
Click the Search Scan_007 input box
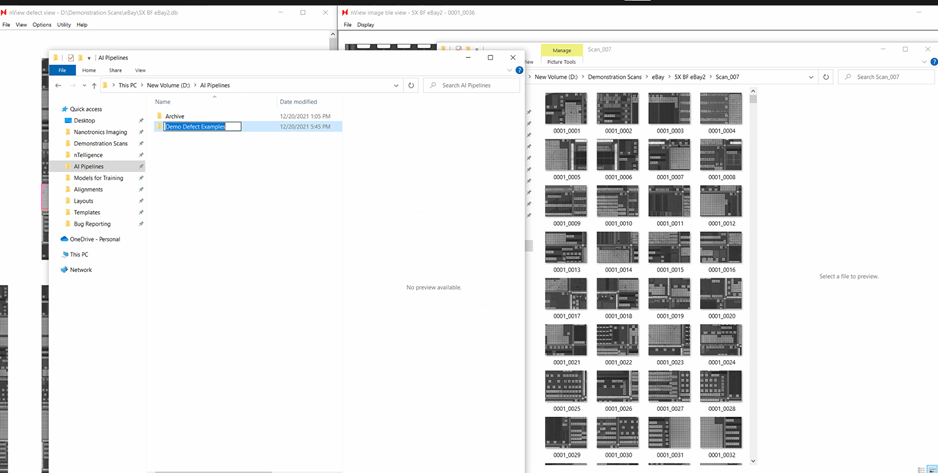click(x=890, y=77)
